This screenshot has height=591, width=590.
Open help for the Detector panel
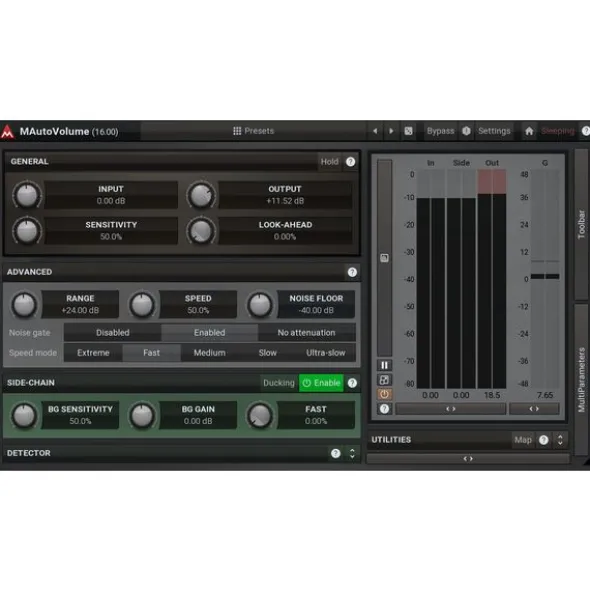click(336, 453)
